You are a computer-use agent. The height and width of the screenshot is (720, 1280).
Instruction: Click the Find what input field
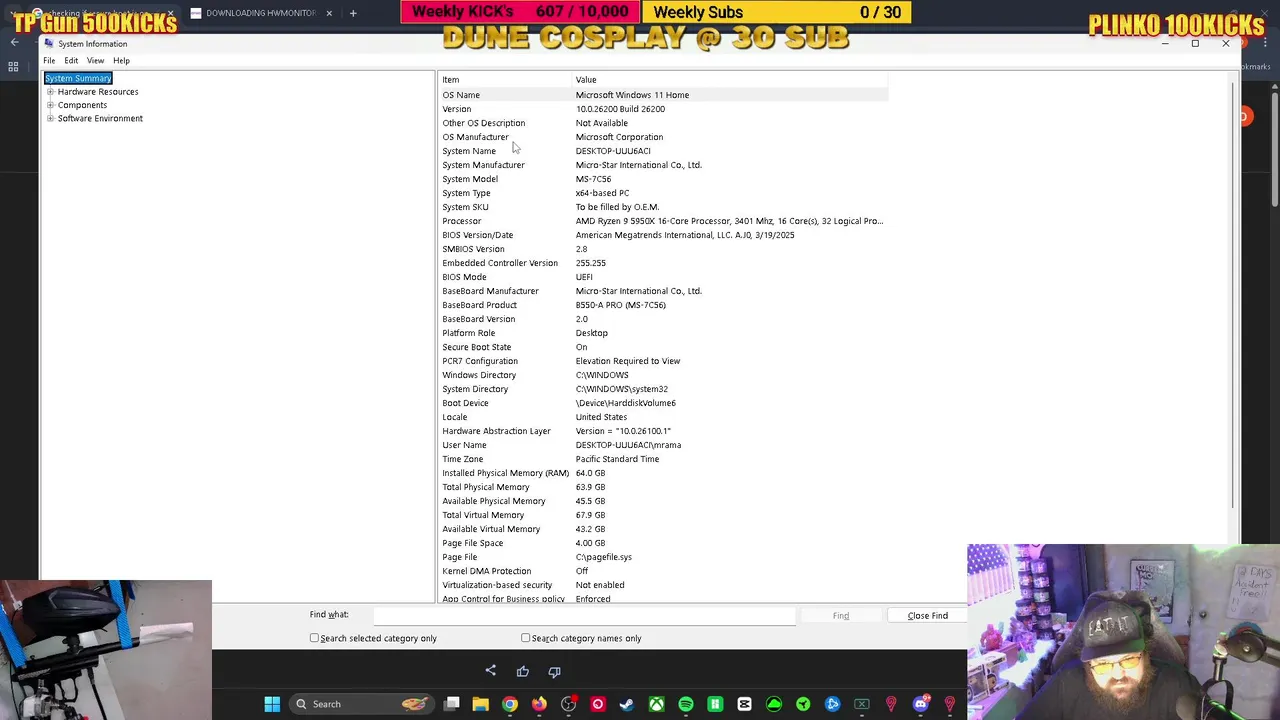(x=585, y=615)
